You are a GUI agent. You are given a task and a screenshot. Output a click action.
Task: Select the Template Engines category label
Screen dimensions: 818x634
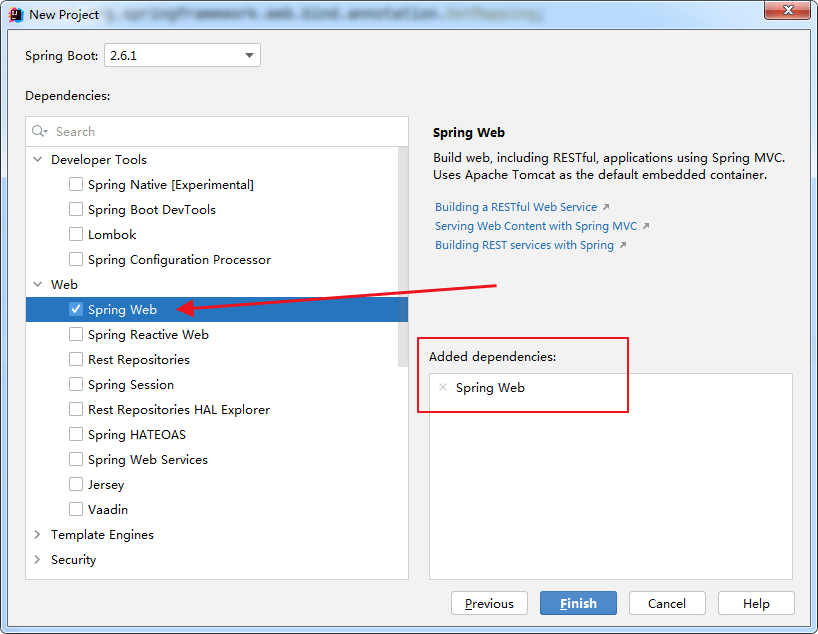pyautogui.click(x=102, y=535)
